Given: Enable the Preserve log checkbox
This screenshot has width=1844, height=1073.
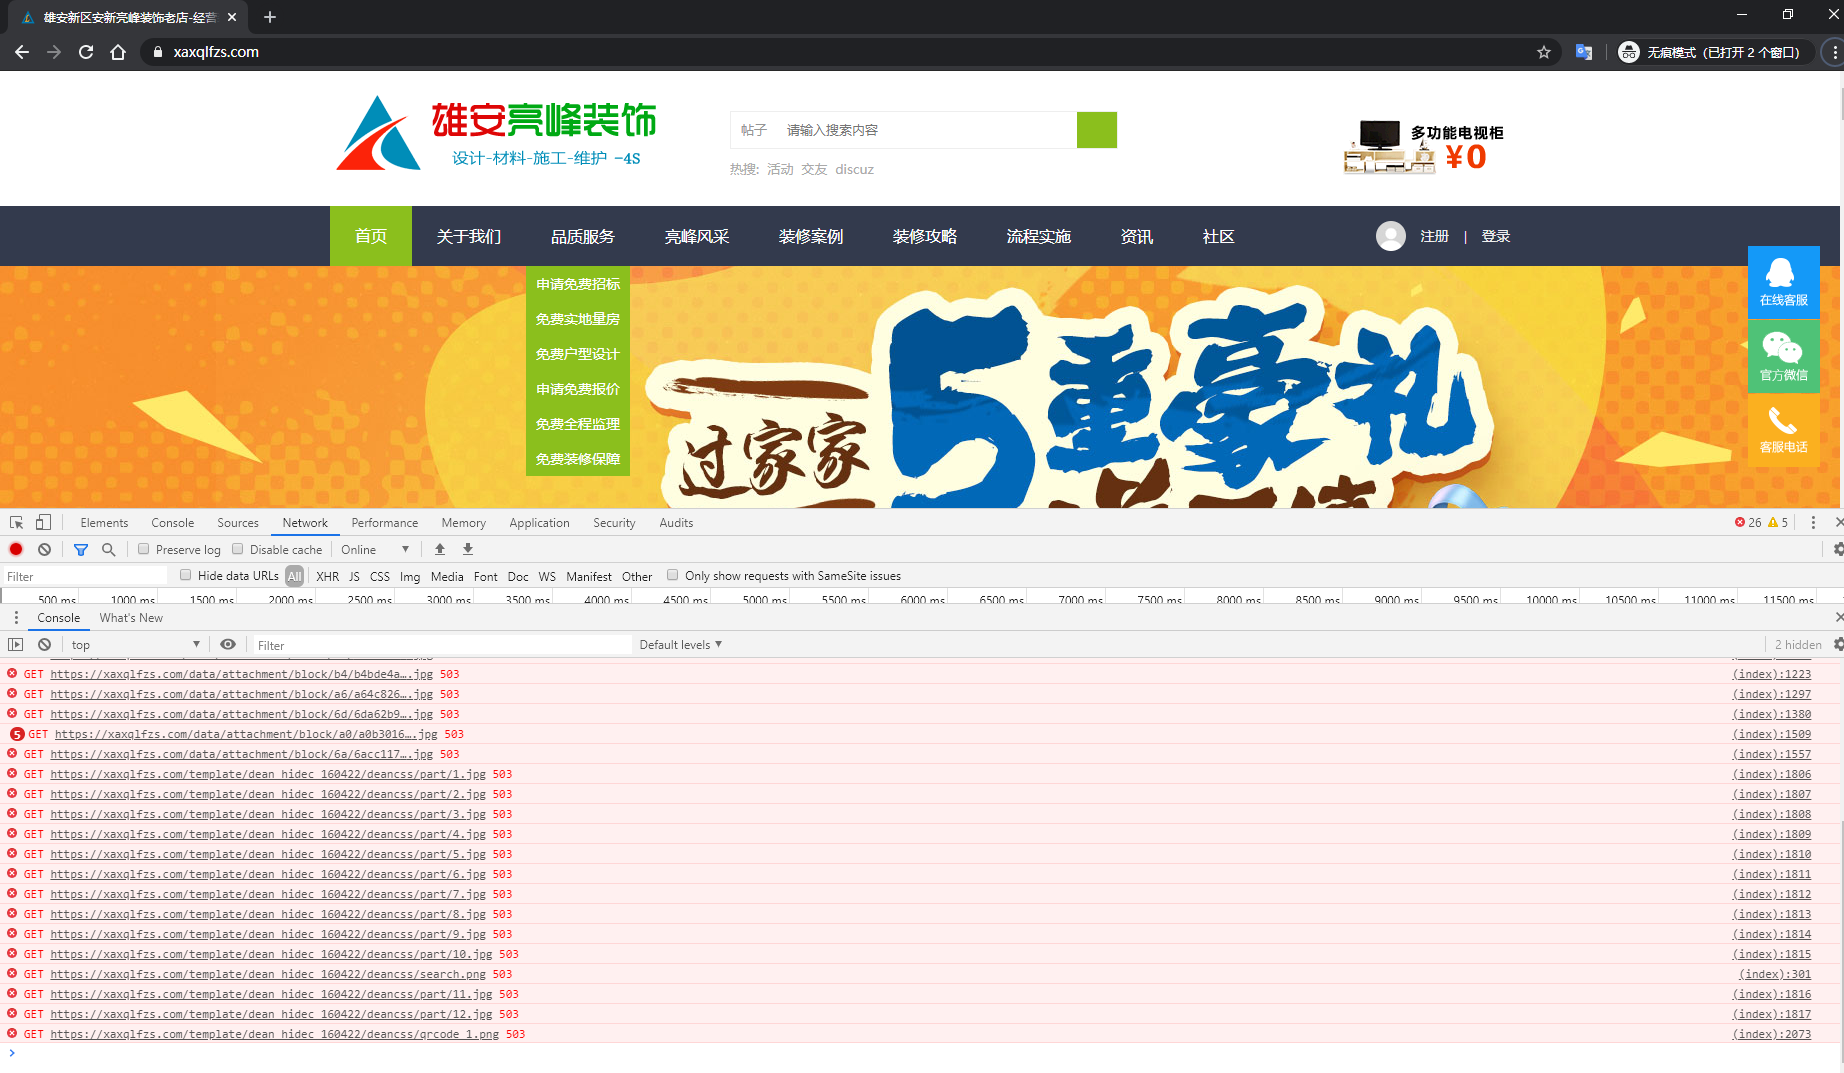Looking at the screenshot, I should 144,549.
